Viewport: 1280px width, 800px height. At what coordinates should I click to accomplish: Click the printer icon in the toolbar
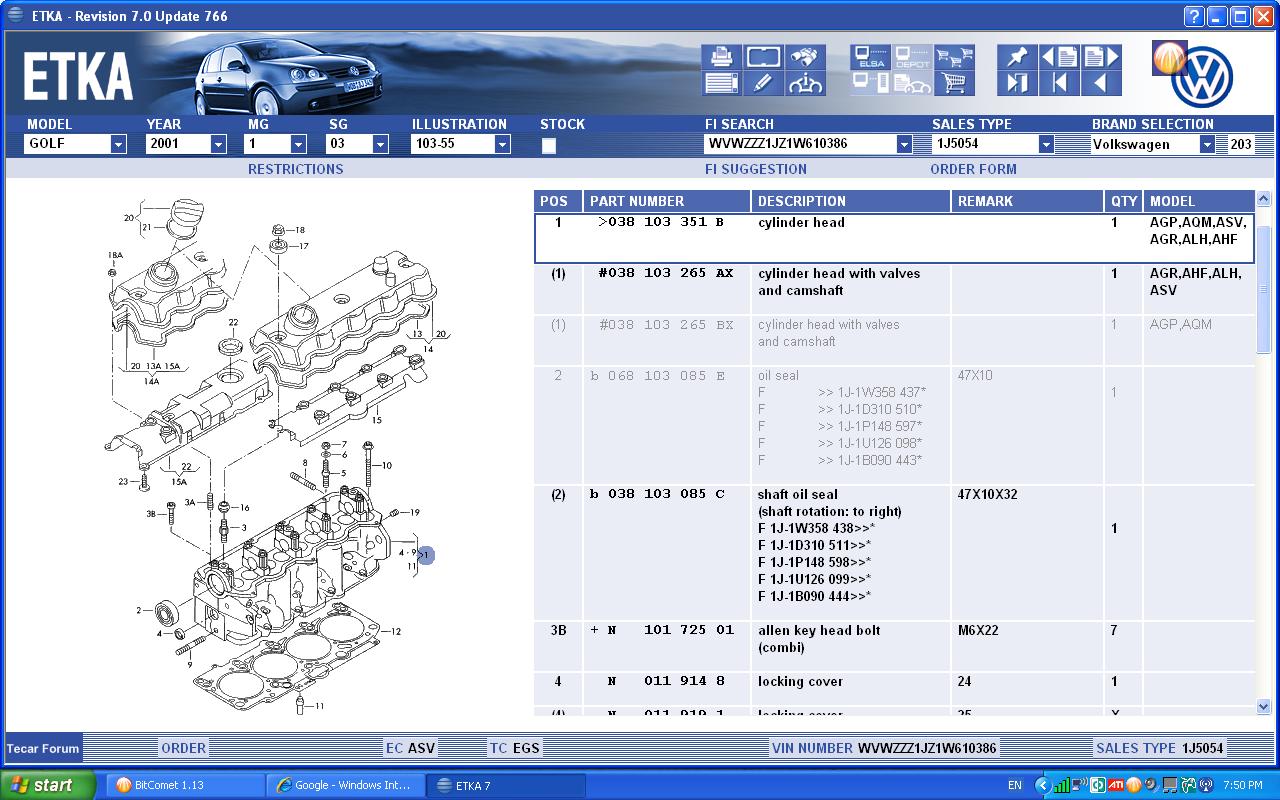(721, 57)
